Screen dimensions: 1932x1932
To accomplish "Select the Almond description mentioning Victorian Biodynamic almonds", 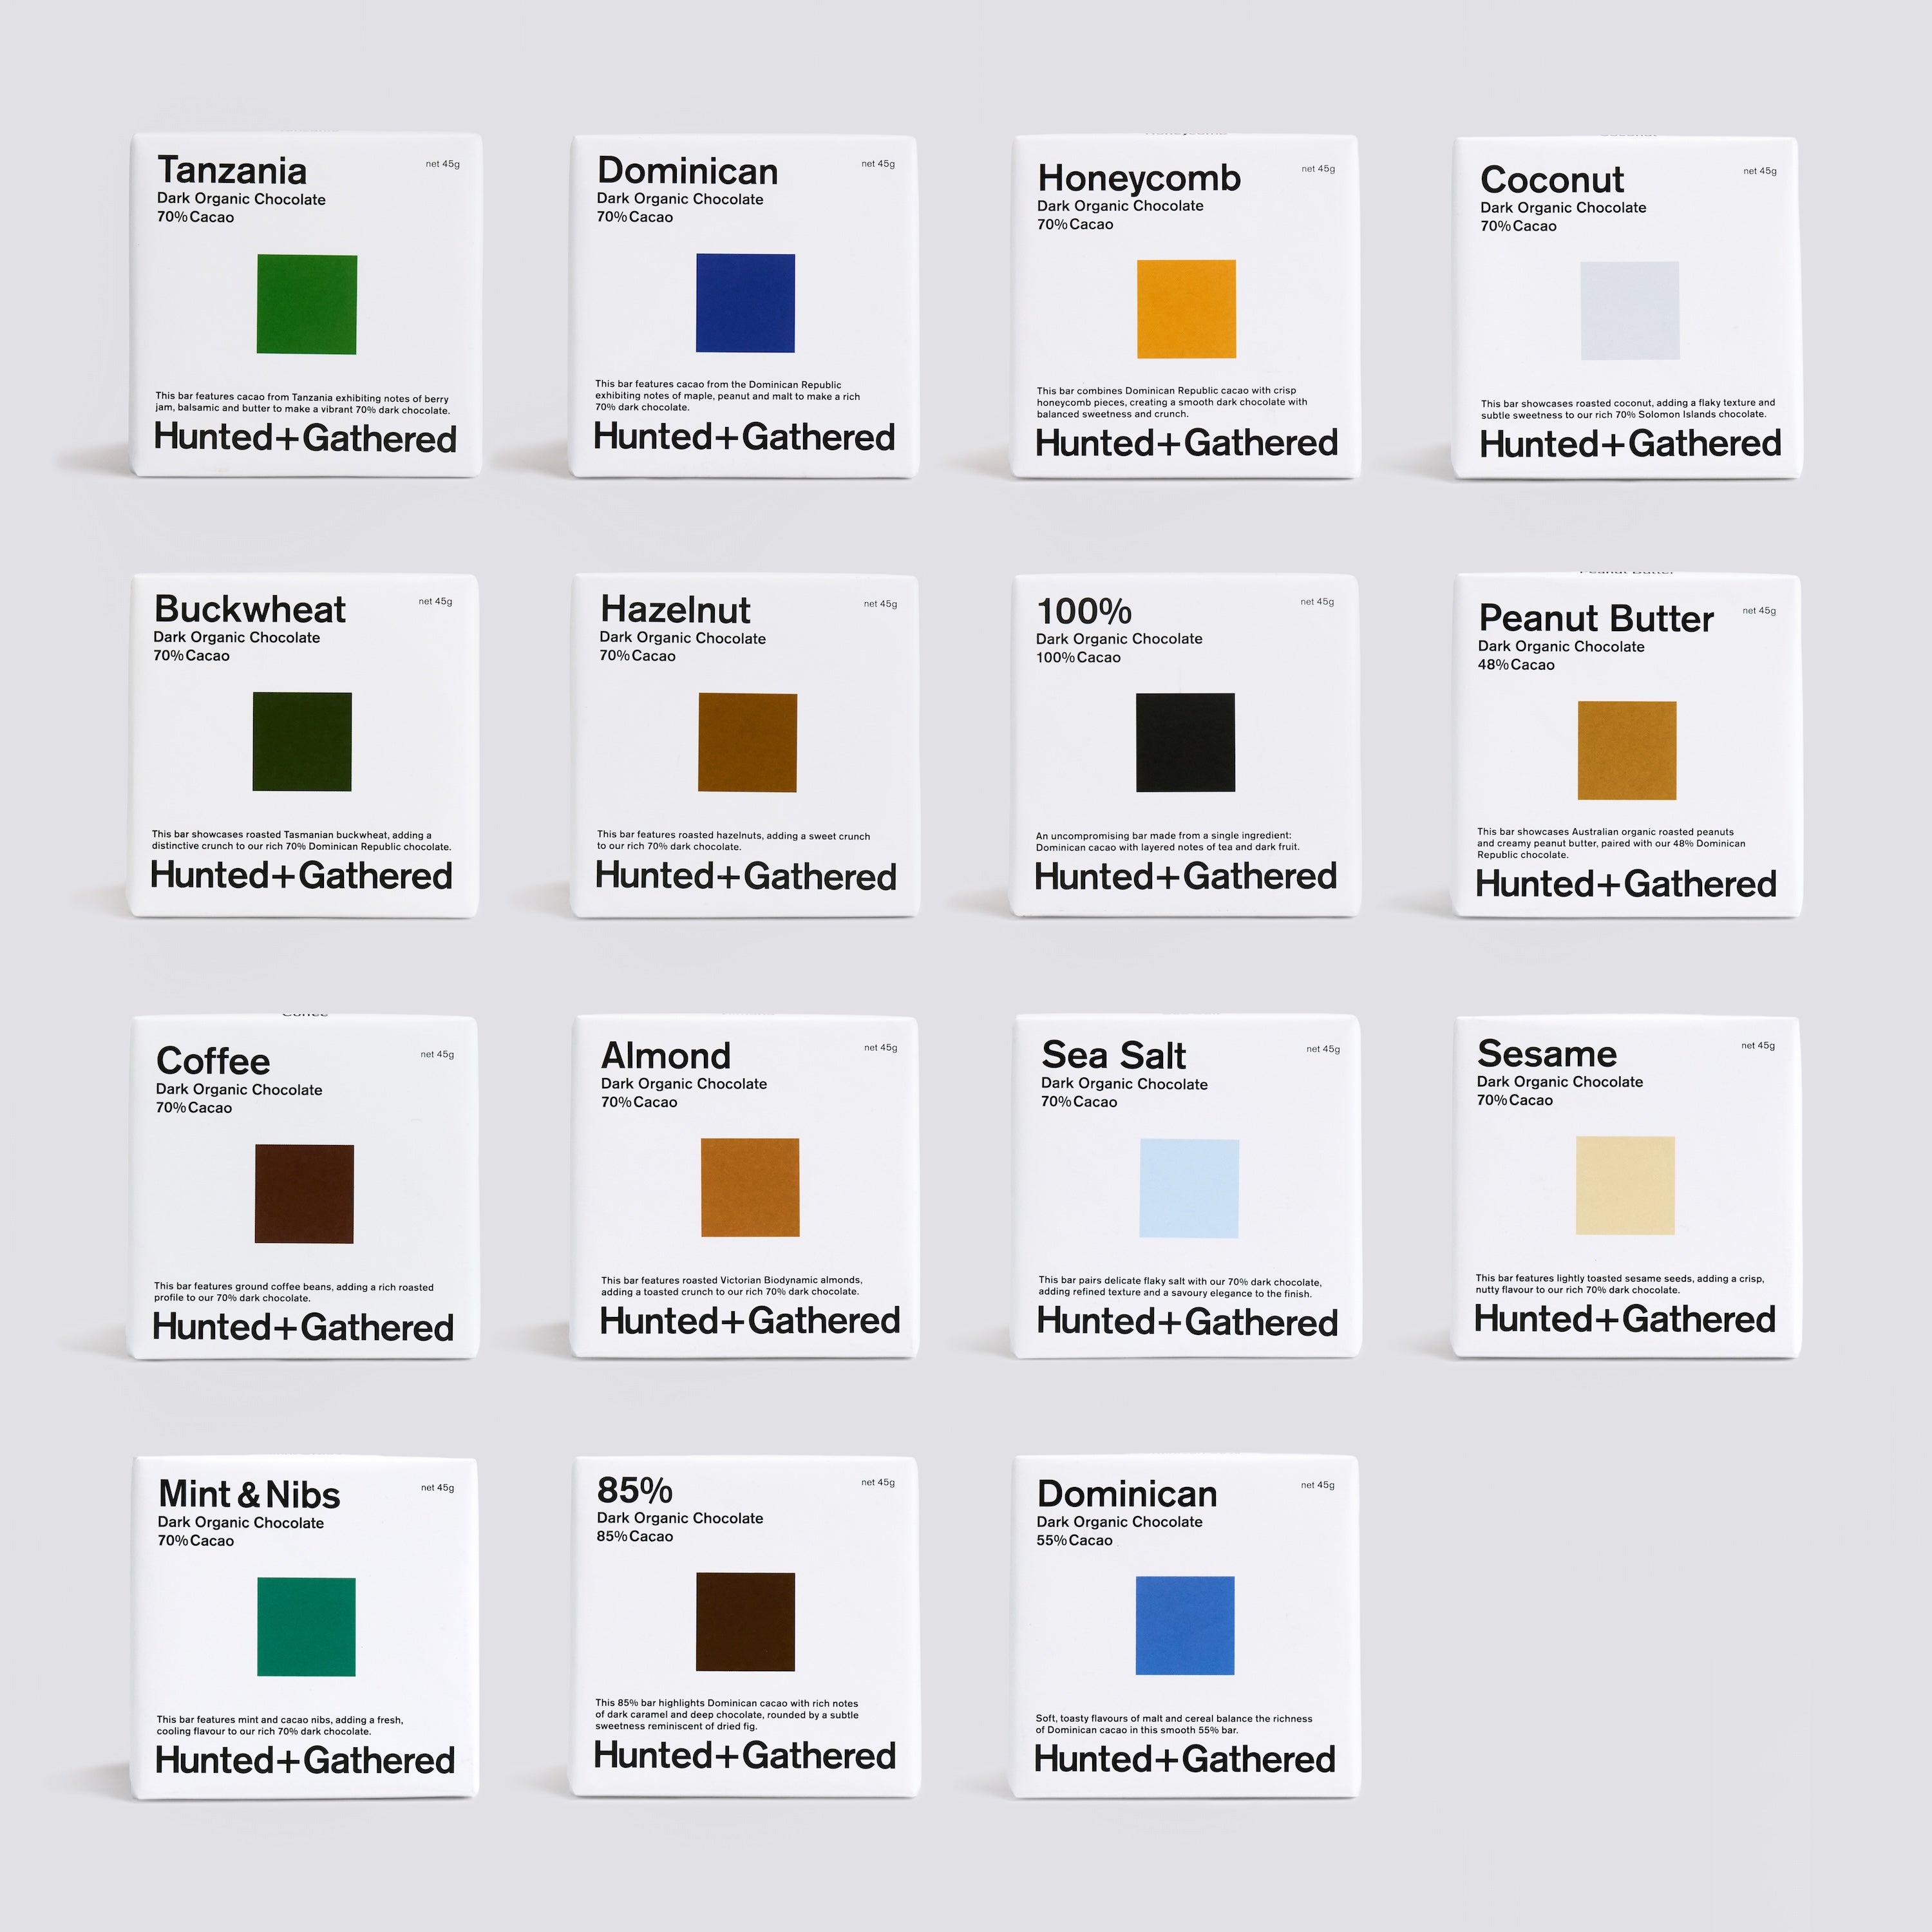I will pyautogui.click(x=732, y=1286).
